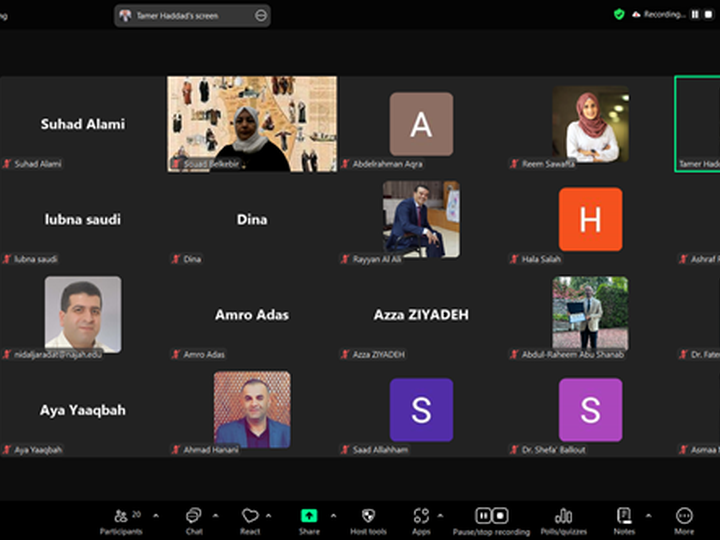Select Abdelrahman Aqra's avatar A tile
720x540 pixels.
pos(421,124)
